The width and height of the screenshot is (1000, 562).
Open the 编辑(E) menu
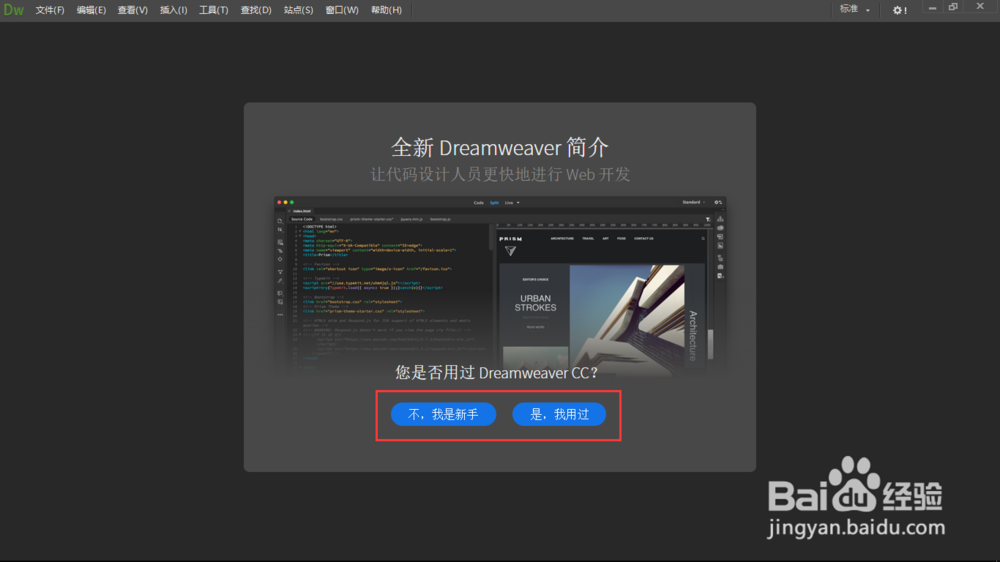coord(91,10)
